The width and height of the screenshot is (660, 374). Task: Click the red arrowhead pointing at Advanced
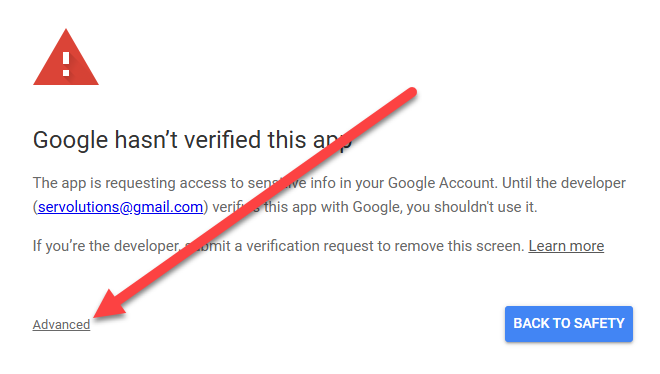click(109, 304)
